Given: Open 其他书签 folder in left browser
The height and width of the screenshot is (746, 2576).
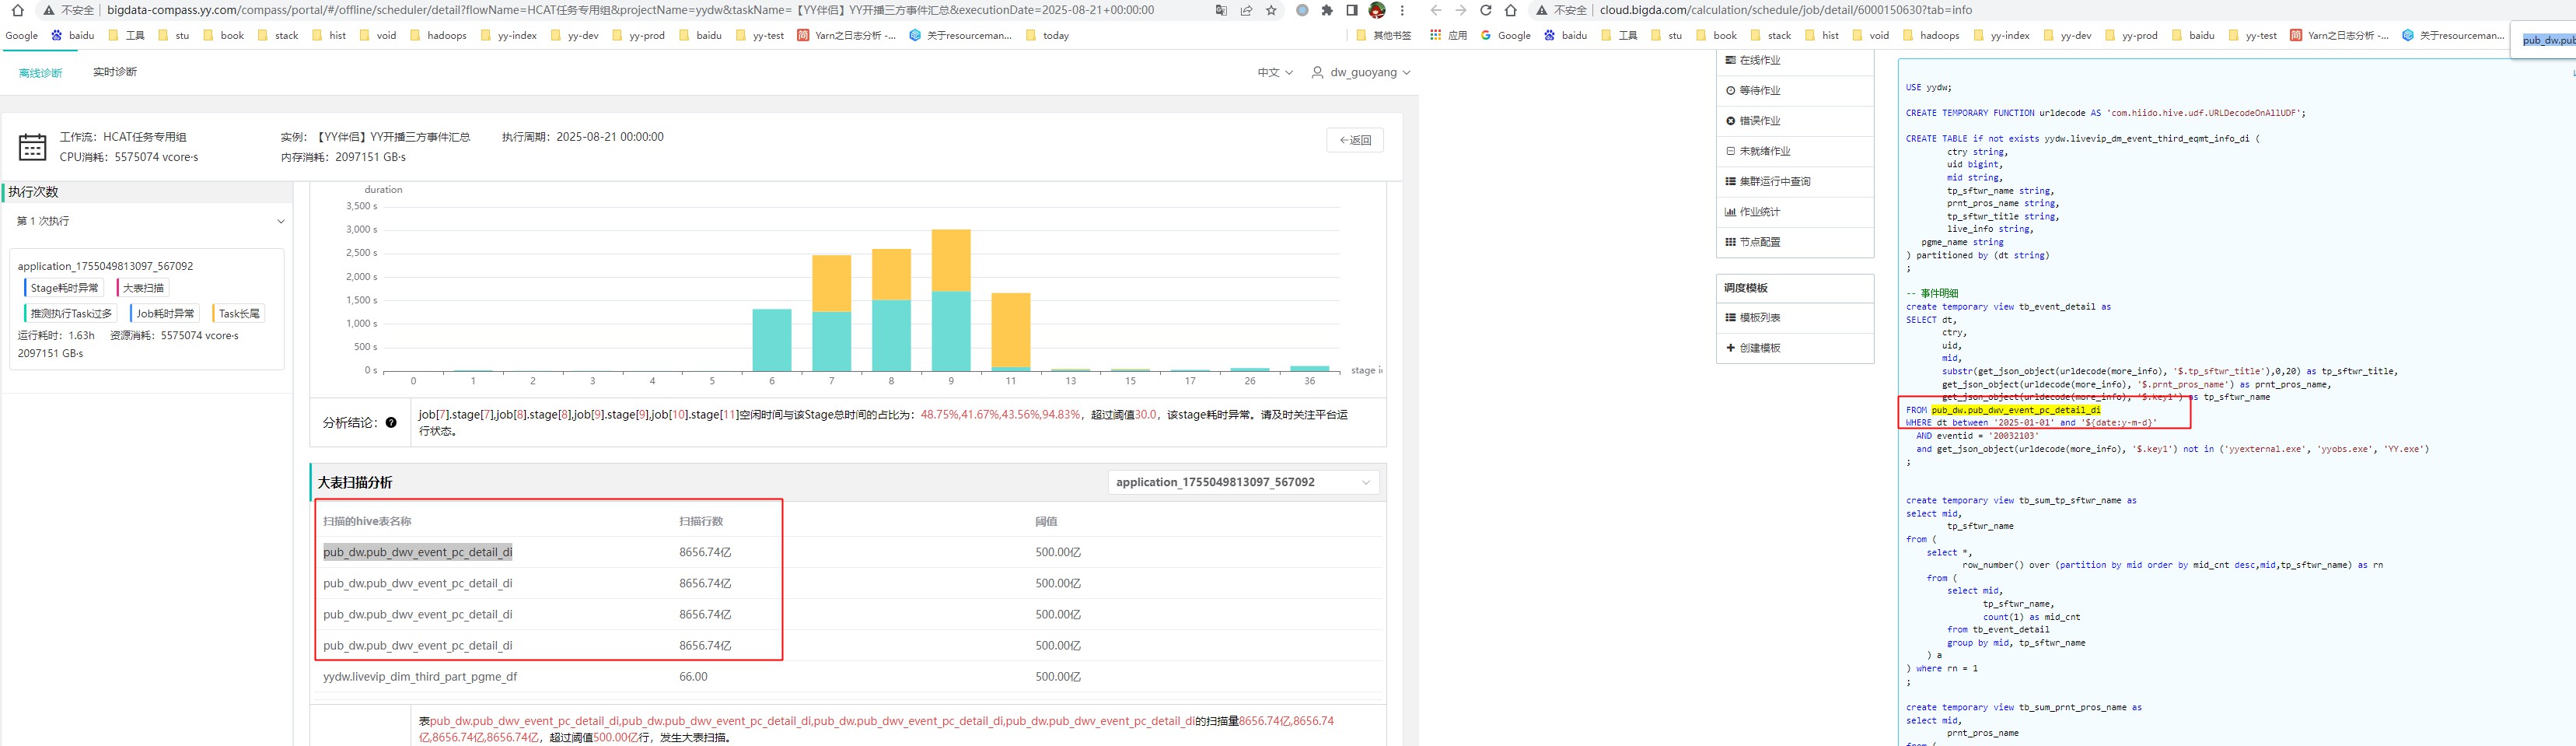Looking at the screenshot, I should (1384, 35).
